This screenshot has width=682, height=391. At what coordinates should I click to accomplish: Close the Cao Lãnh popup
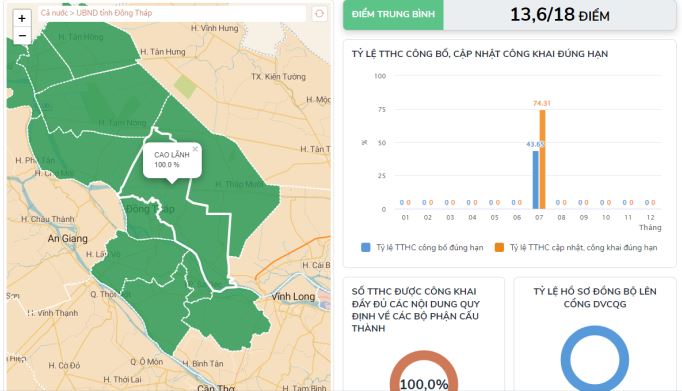tap(195, 149)
